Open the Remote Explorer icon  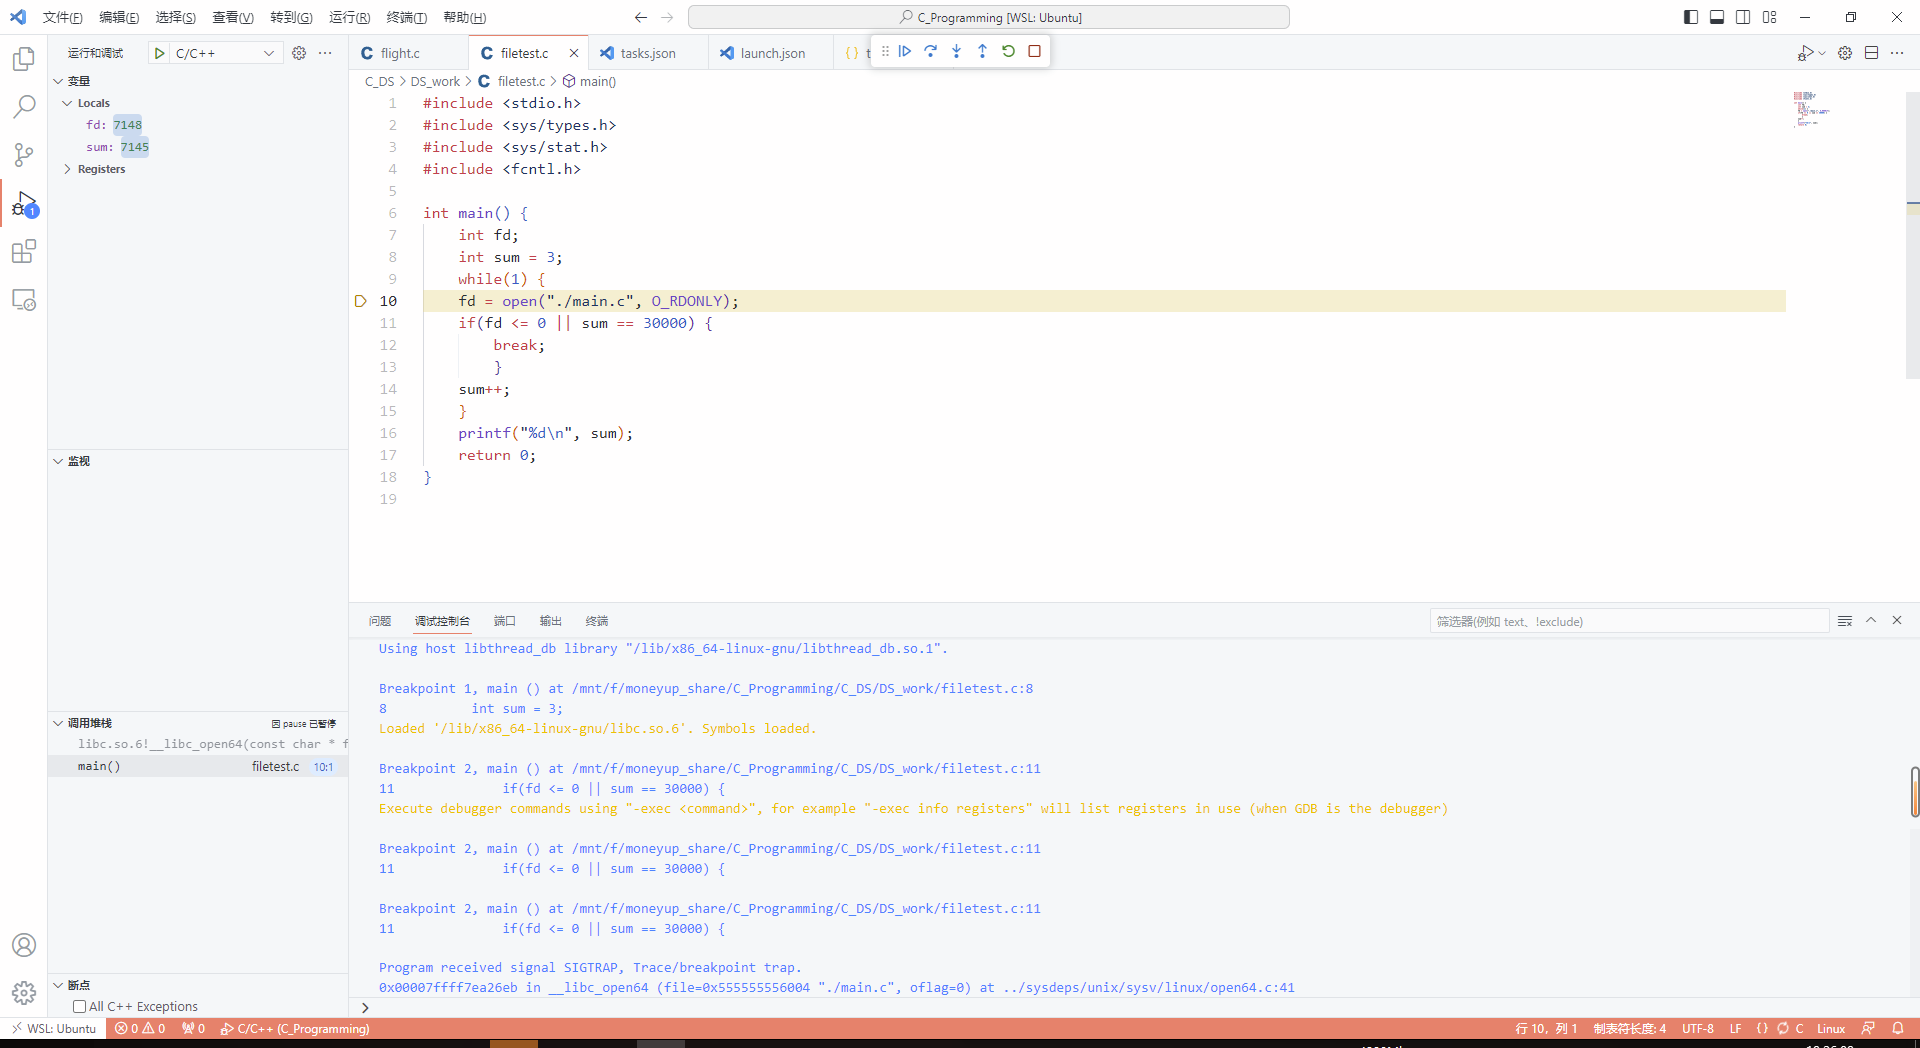[23, 299]
